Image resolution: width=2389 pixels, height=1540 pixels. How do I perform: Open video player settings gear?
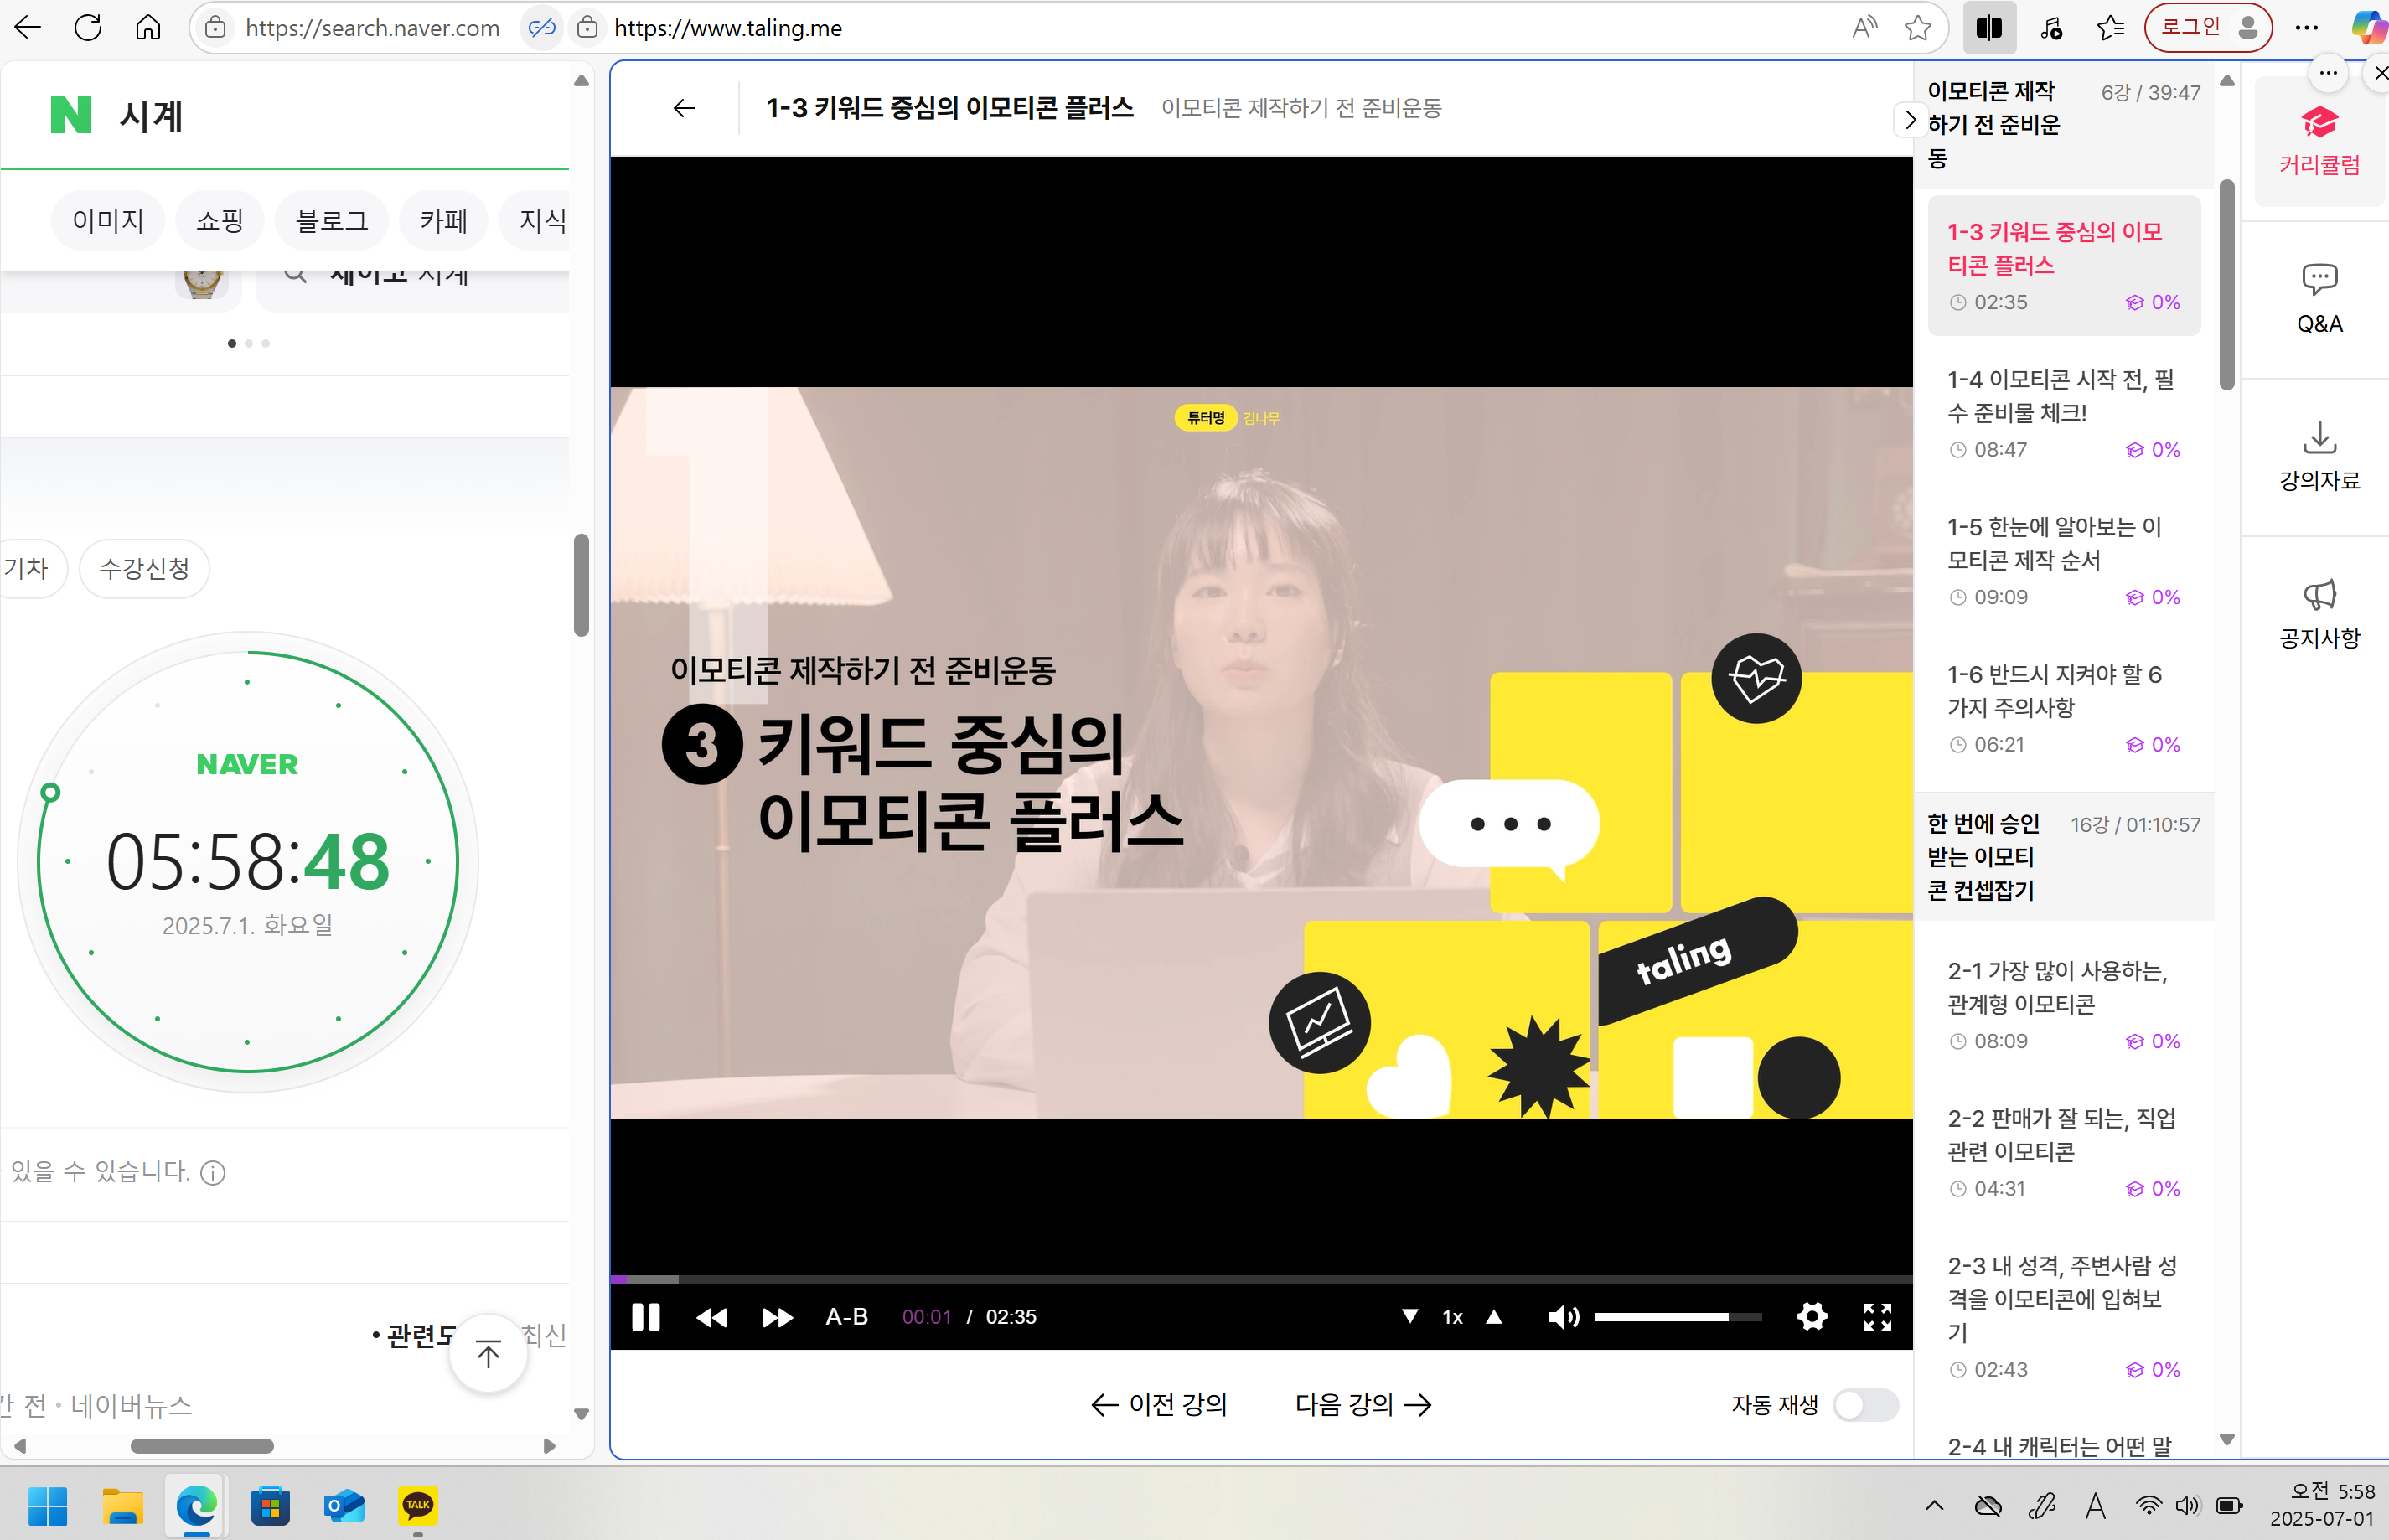point(1811,1317)
